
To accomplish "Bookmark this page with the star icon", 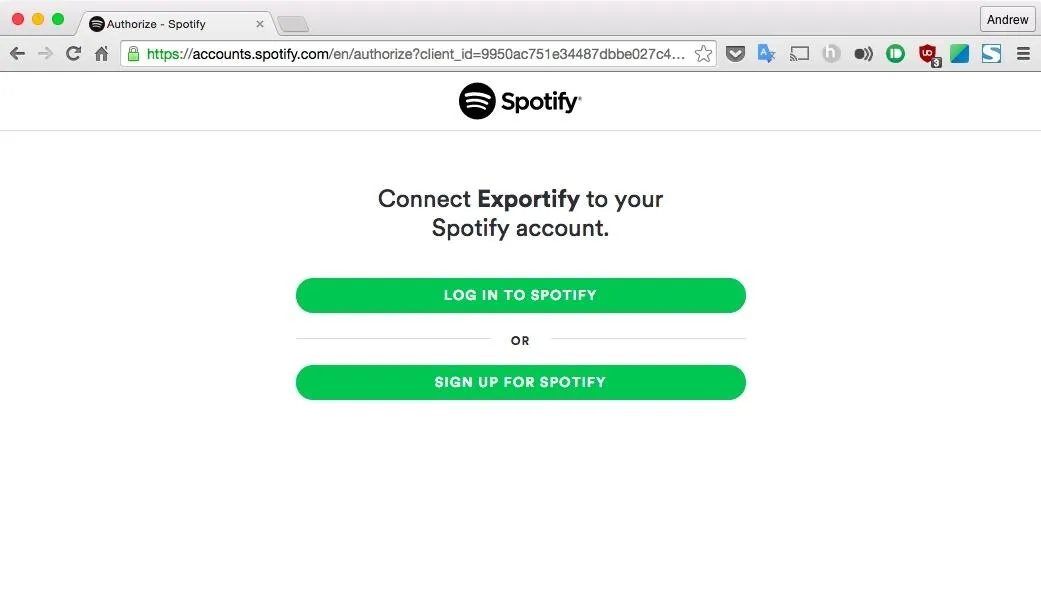I will point(703,54).
